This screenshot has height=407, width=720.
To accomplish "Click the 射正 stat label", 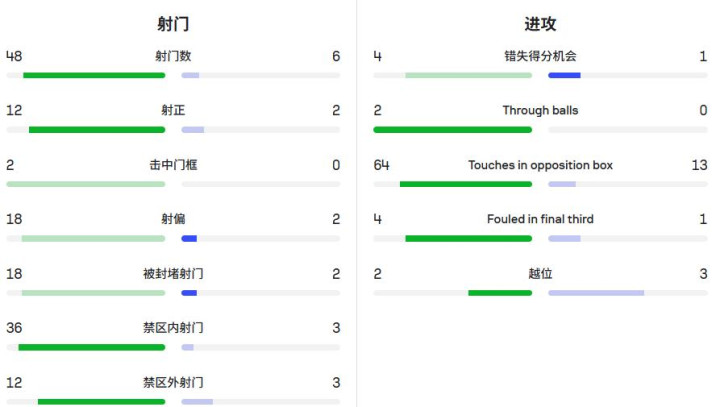I will click(x=173, y=110).
